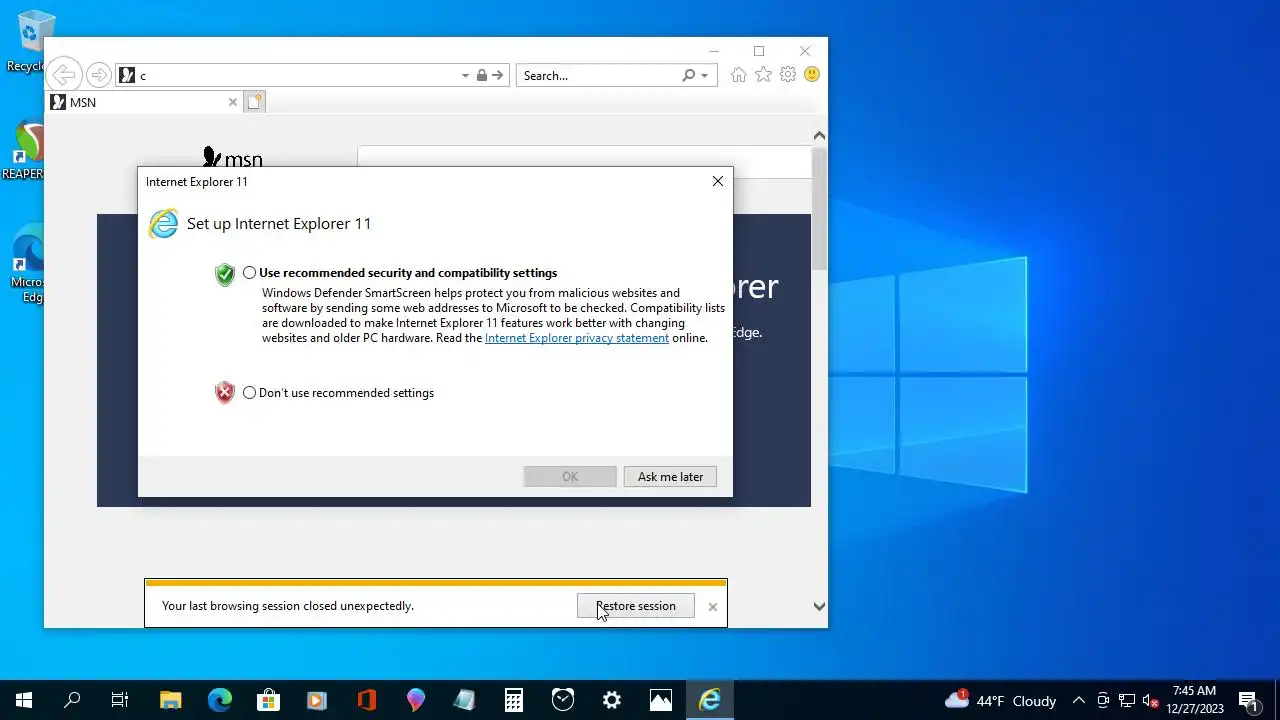Open Task View on the taskbar
Screen dimensions: 1280x720
(x=120, y=700)
